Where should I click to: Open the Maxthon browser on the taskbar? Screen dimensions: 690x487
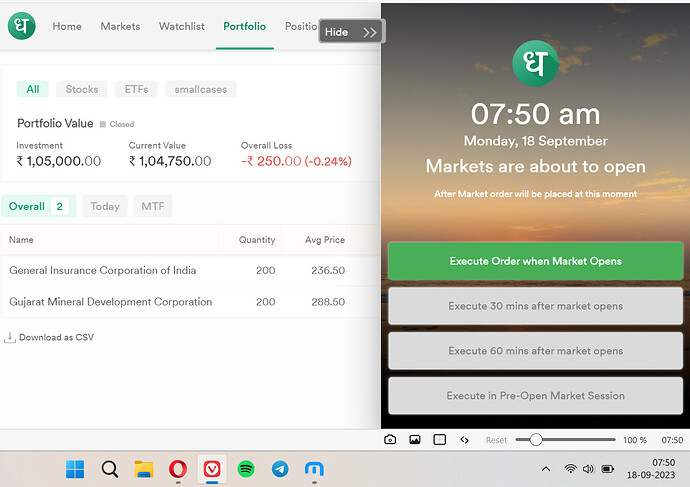314,469
